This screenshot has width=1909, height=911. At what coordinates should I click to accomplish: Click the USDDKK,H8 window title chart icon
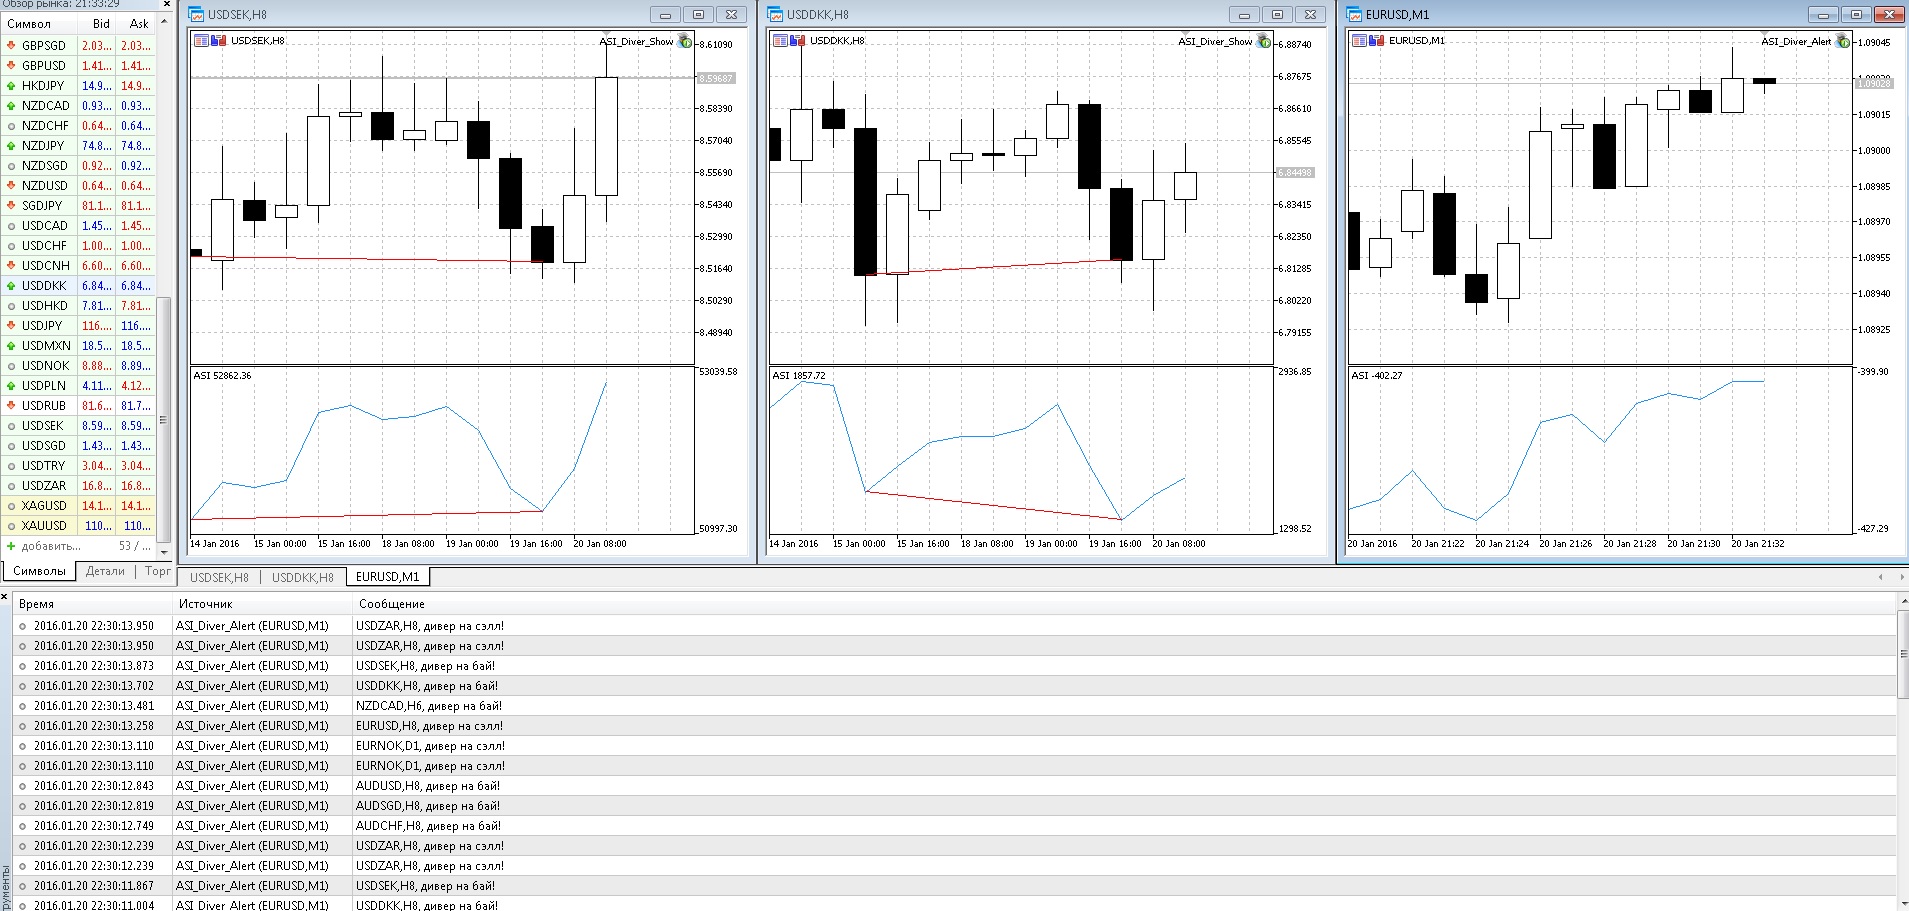tap(775, 14)
